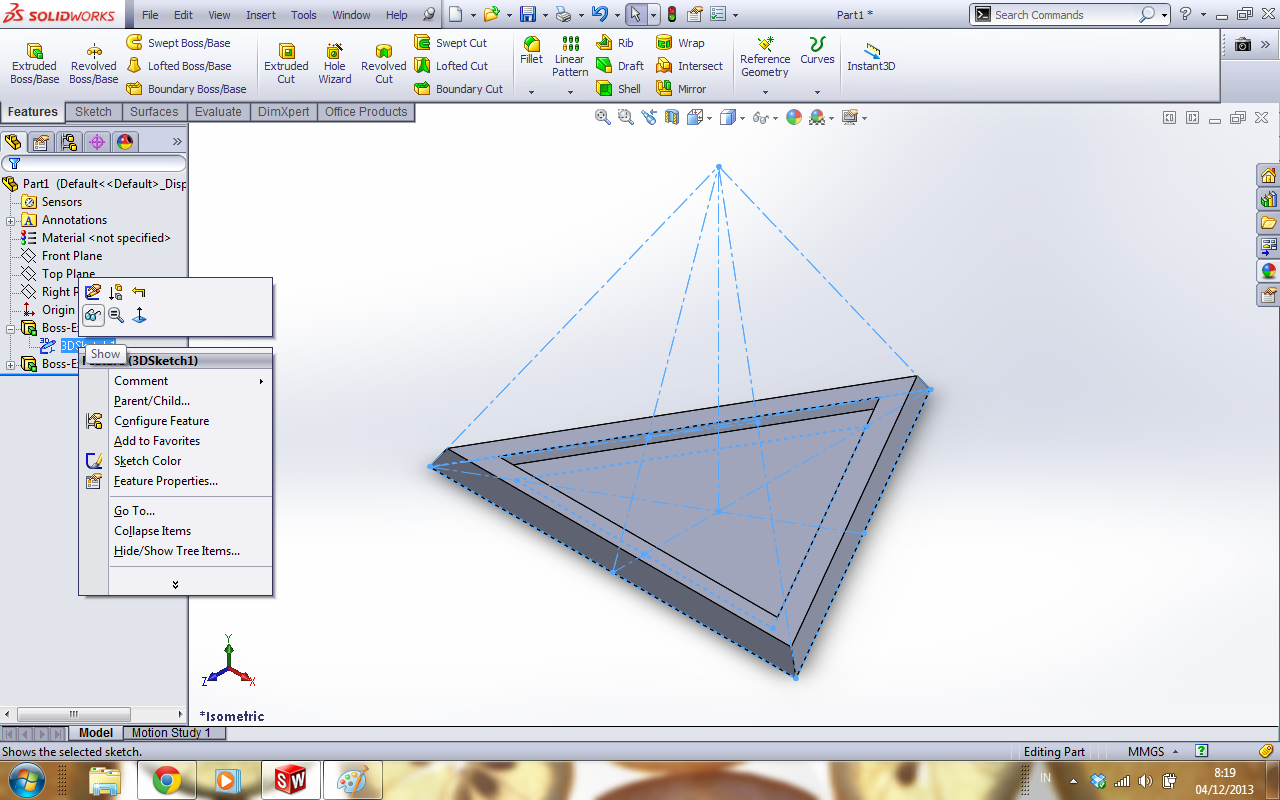Choose Hide/Show Tree Items entry
Viewport: 1280px width, 800px height.
(x=176, y=551)
